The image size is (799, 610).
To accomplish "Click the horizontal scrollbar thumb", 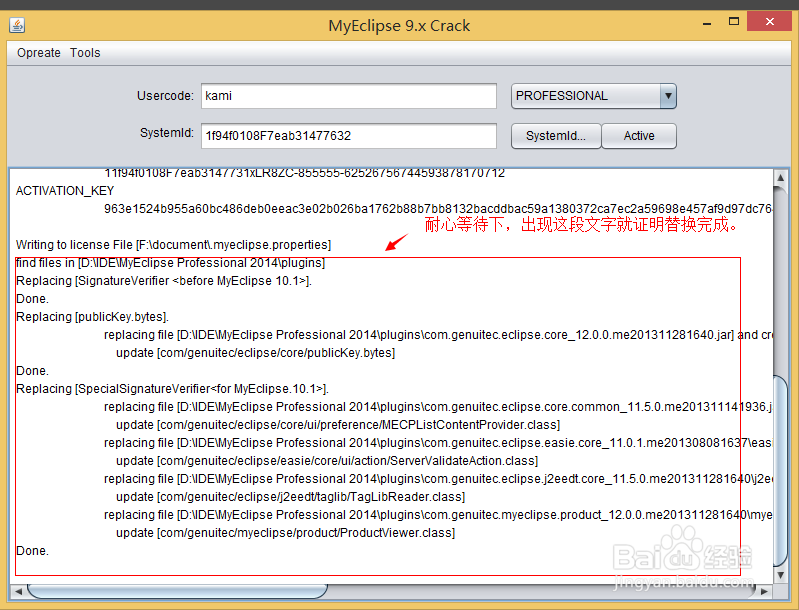I will 177,591.
